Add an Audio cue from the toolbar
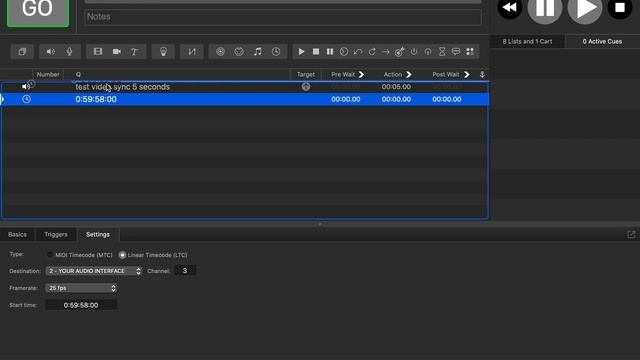640x360 pixels. [51, 52]
